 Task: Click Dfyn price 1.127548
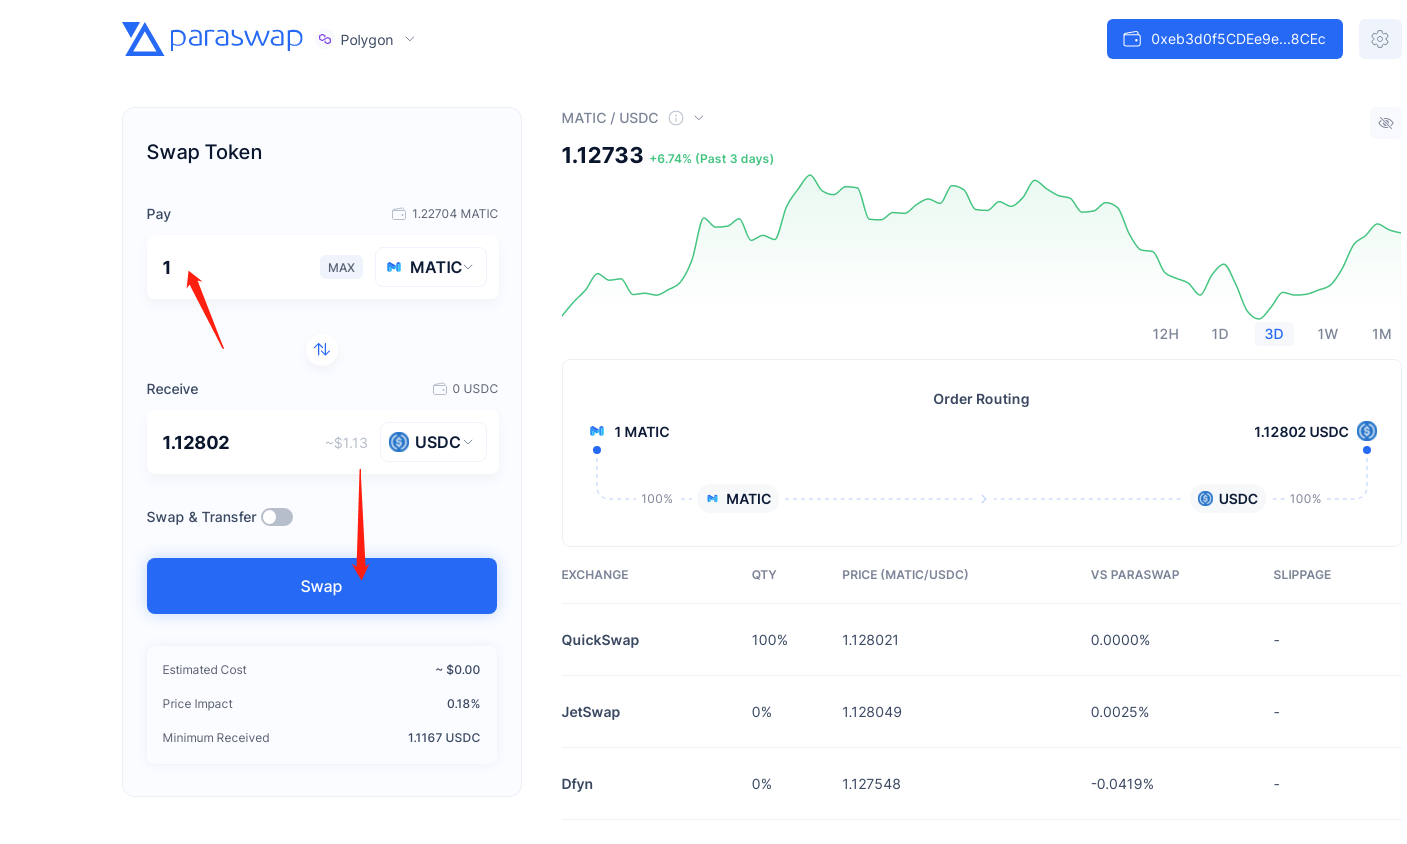tap(871, 784)
